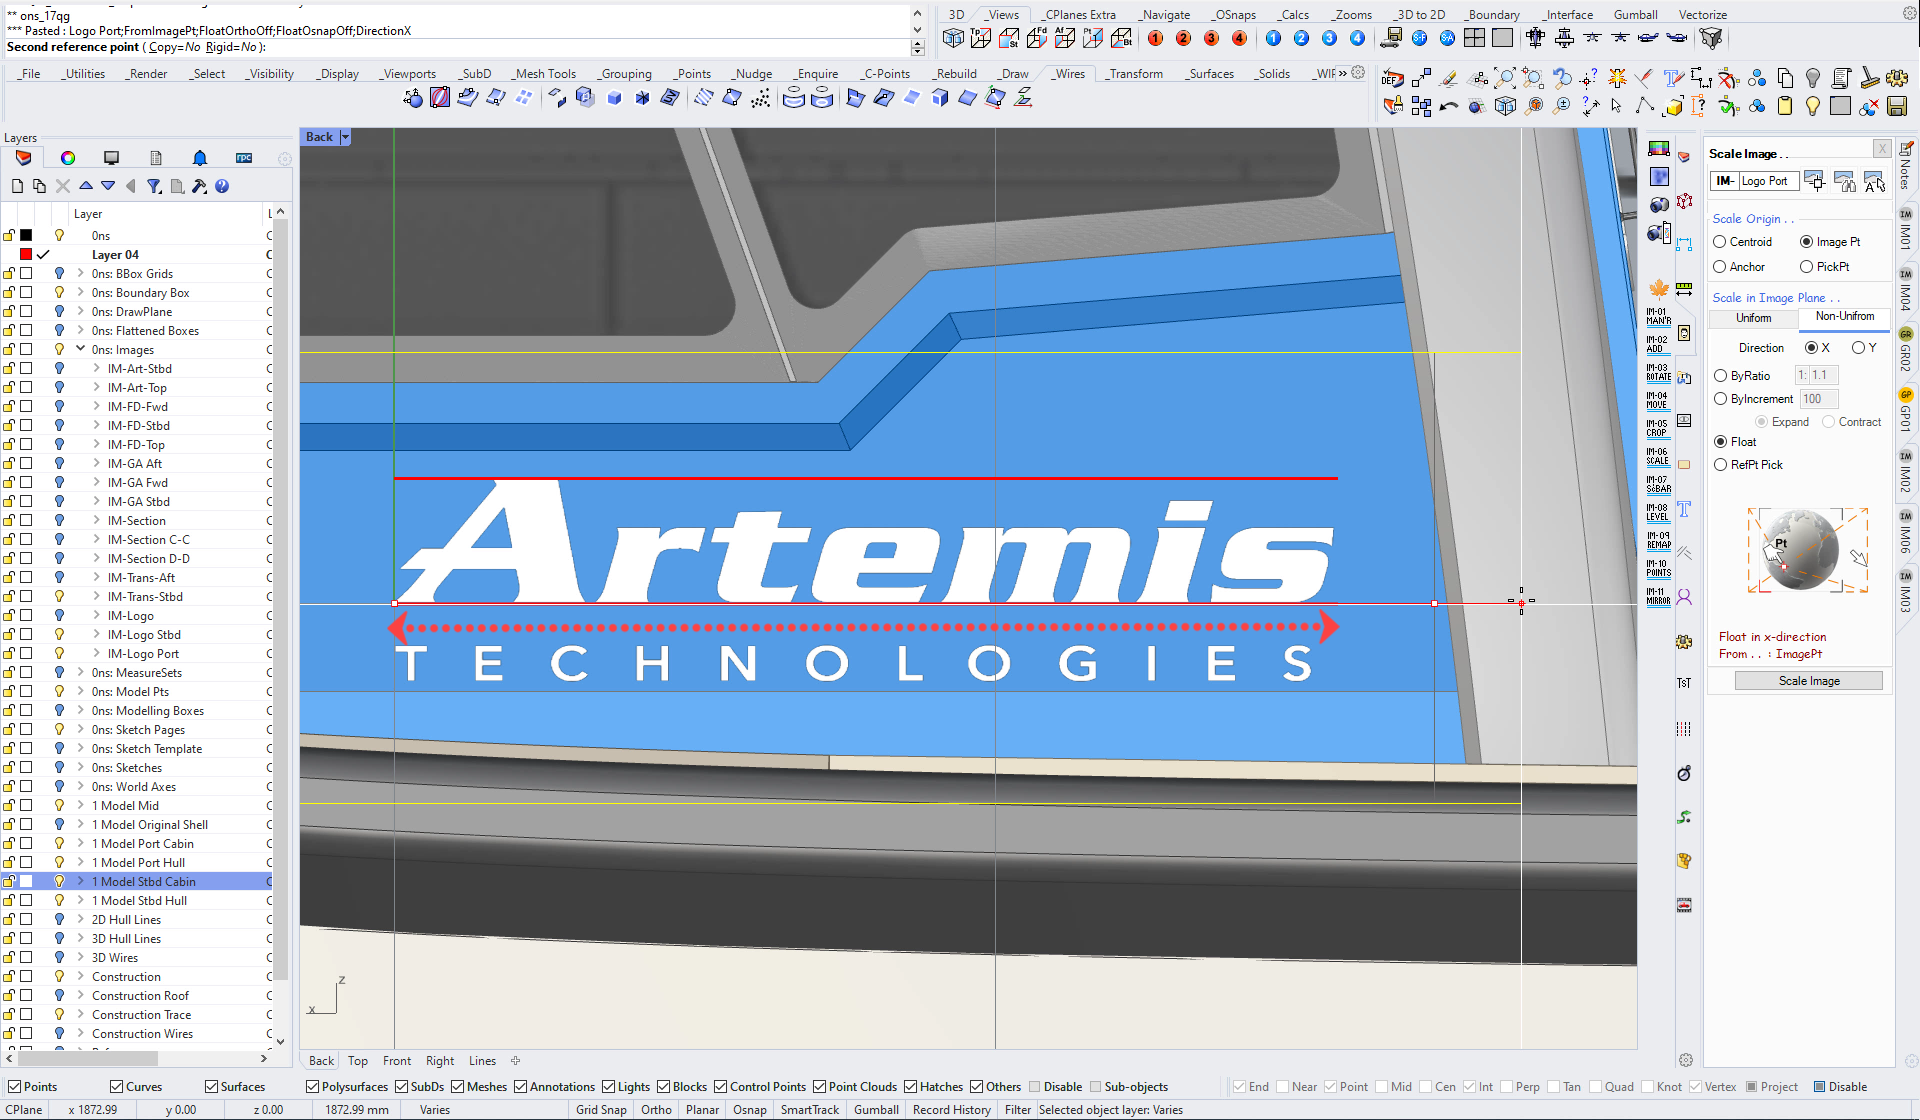Click the Save floppy disk icon
Image resolution: width=1920 pixels, height=1120 pixels.
(x=1896, y=106)
